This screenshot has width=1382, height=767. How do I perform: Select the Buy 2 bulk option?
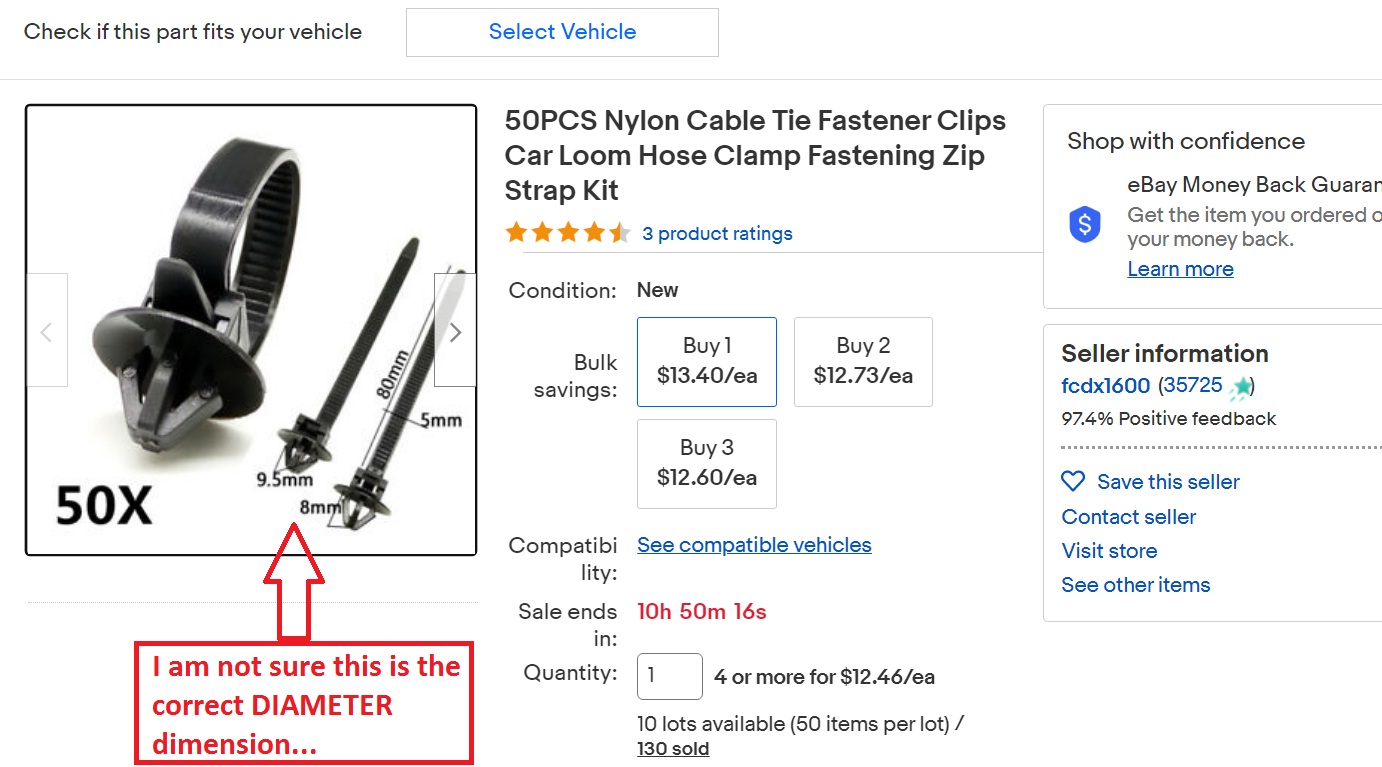pyautogui.click(x=863, y=361)
